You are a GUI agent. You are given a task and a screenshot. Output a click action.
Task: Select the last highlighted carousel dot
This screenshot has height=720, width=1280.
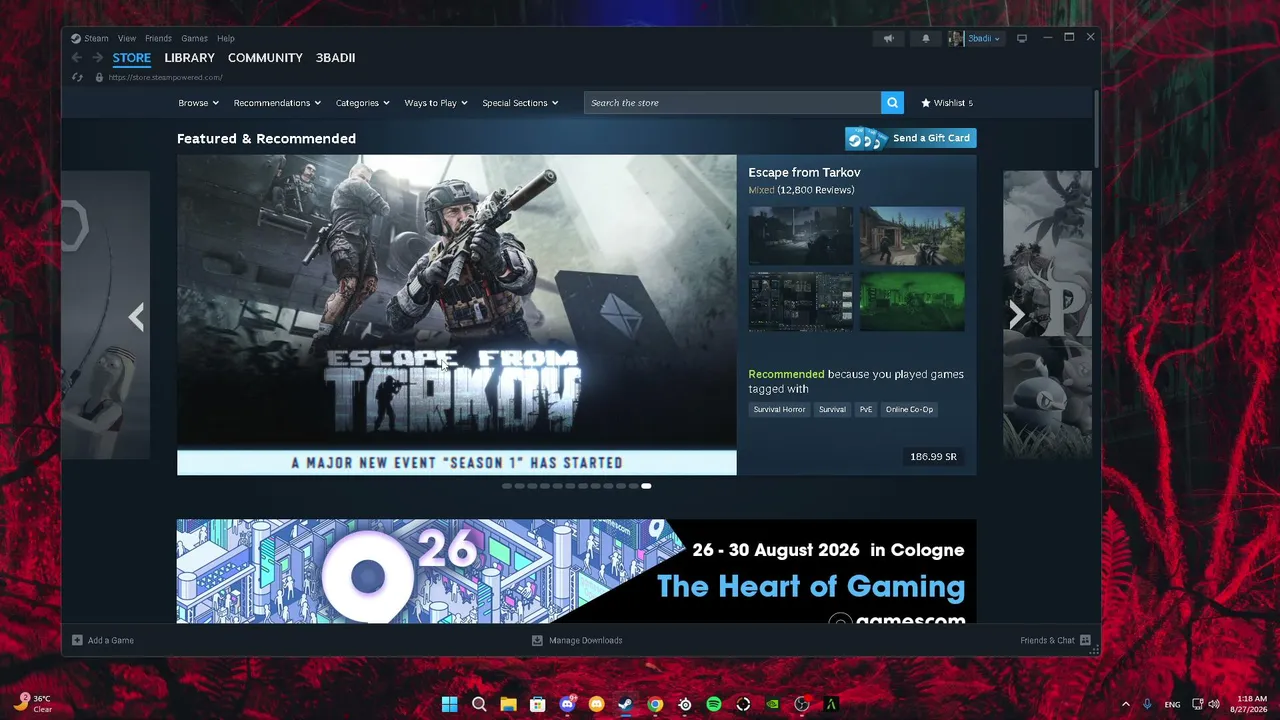click(646, 486)
